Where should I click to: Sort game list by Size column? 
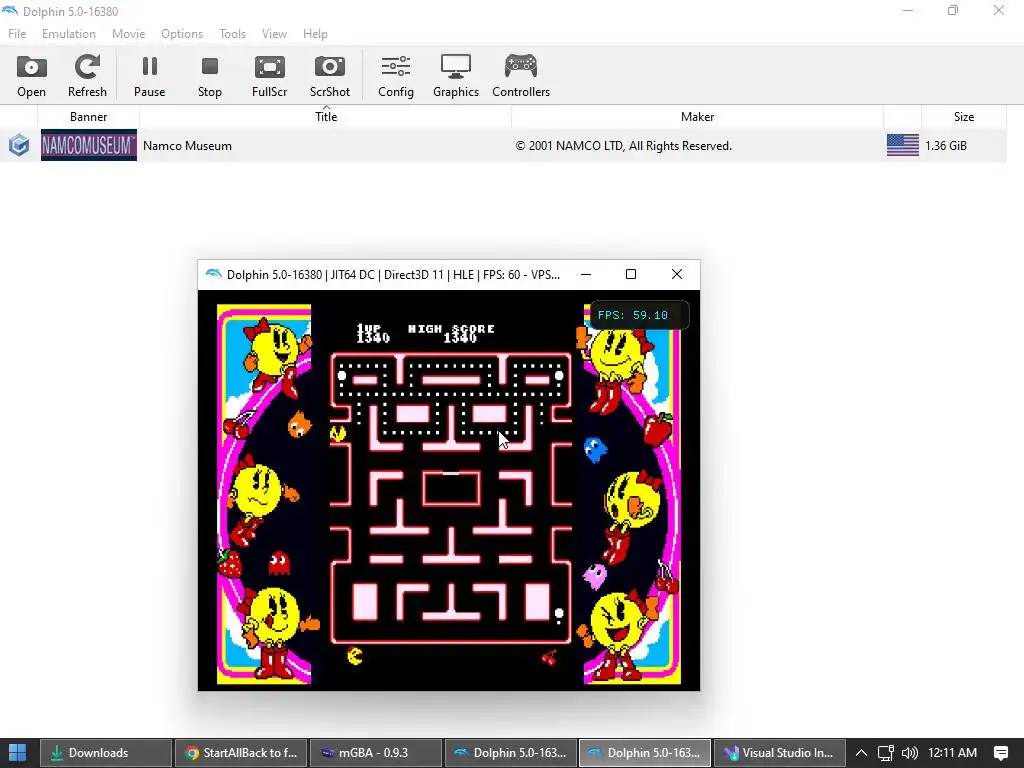click(x=964, y=117)
